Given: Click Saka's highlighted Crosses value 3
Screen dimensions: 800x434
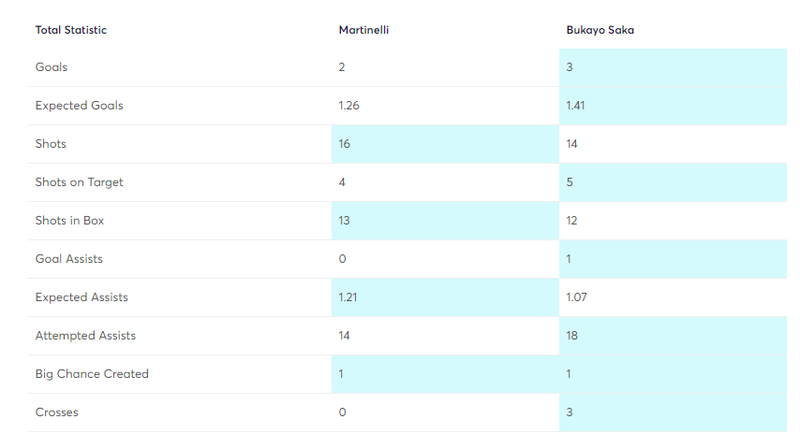Looking at the screenshot, I should pyautogui.click(x=569, y=412).
